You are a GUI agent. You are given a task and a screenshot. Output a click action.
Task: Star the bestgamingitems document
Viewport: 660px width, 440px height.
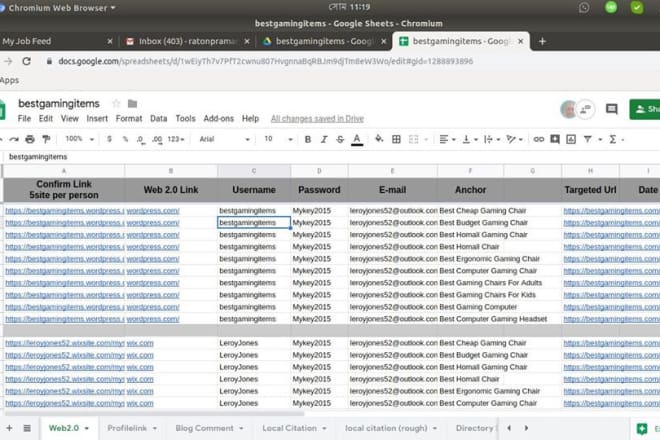point(116,104)
